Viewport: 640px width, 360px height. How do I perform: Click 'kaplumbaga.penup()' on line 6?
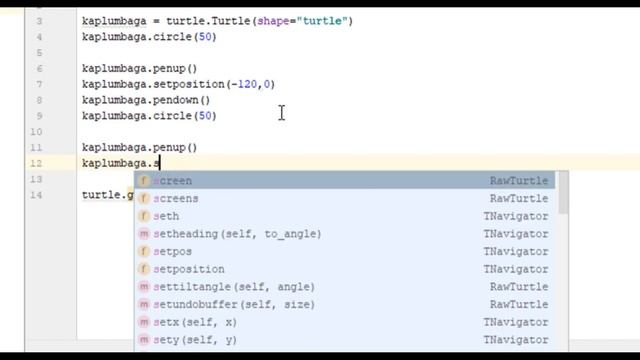pos(139,68)
